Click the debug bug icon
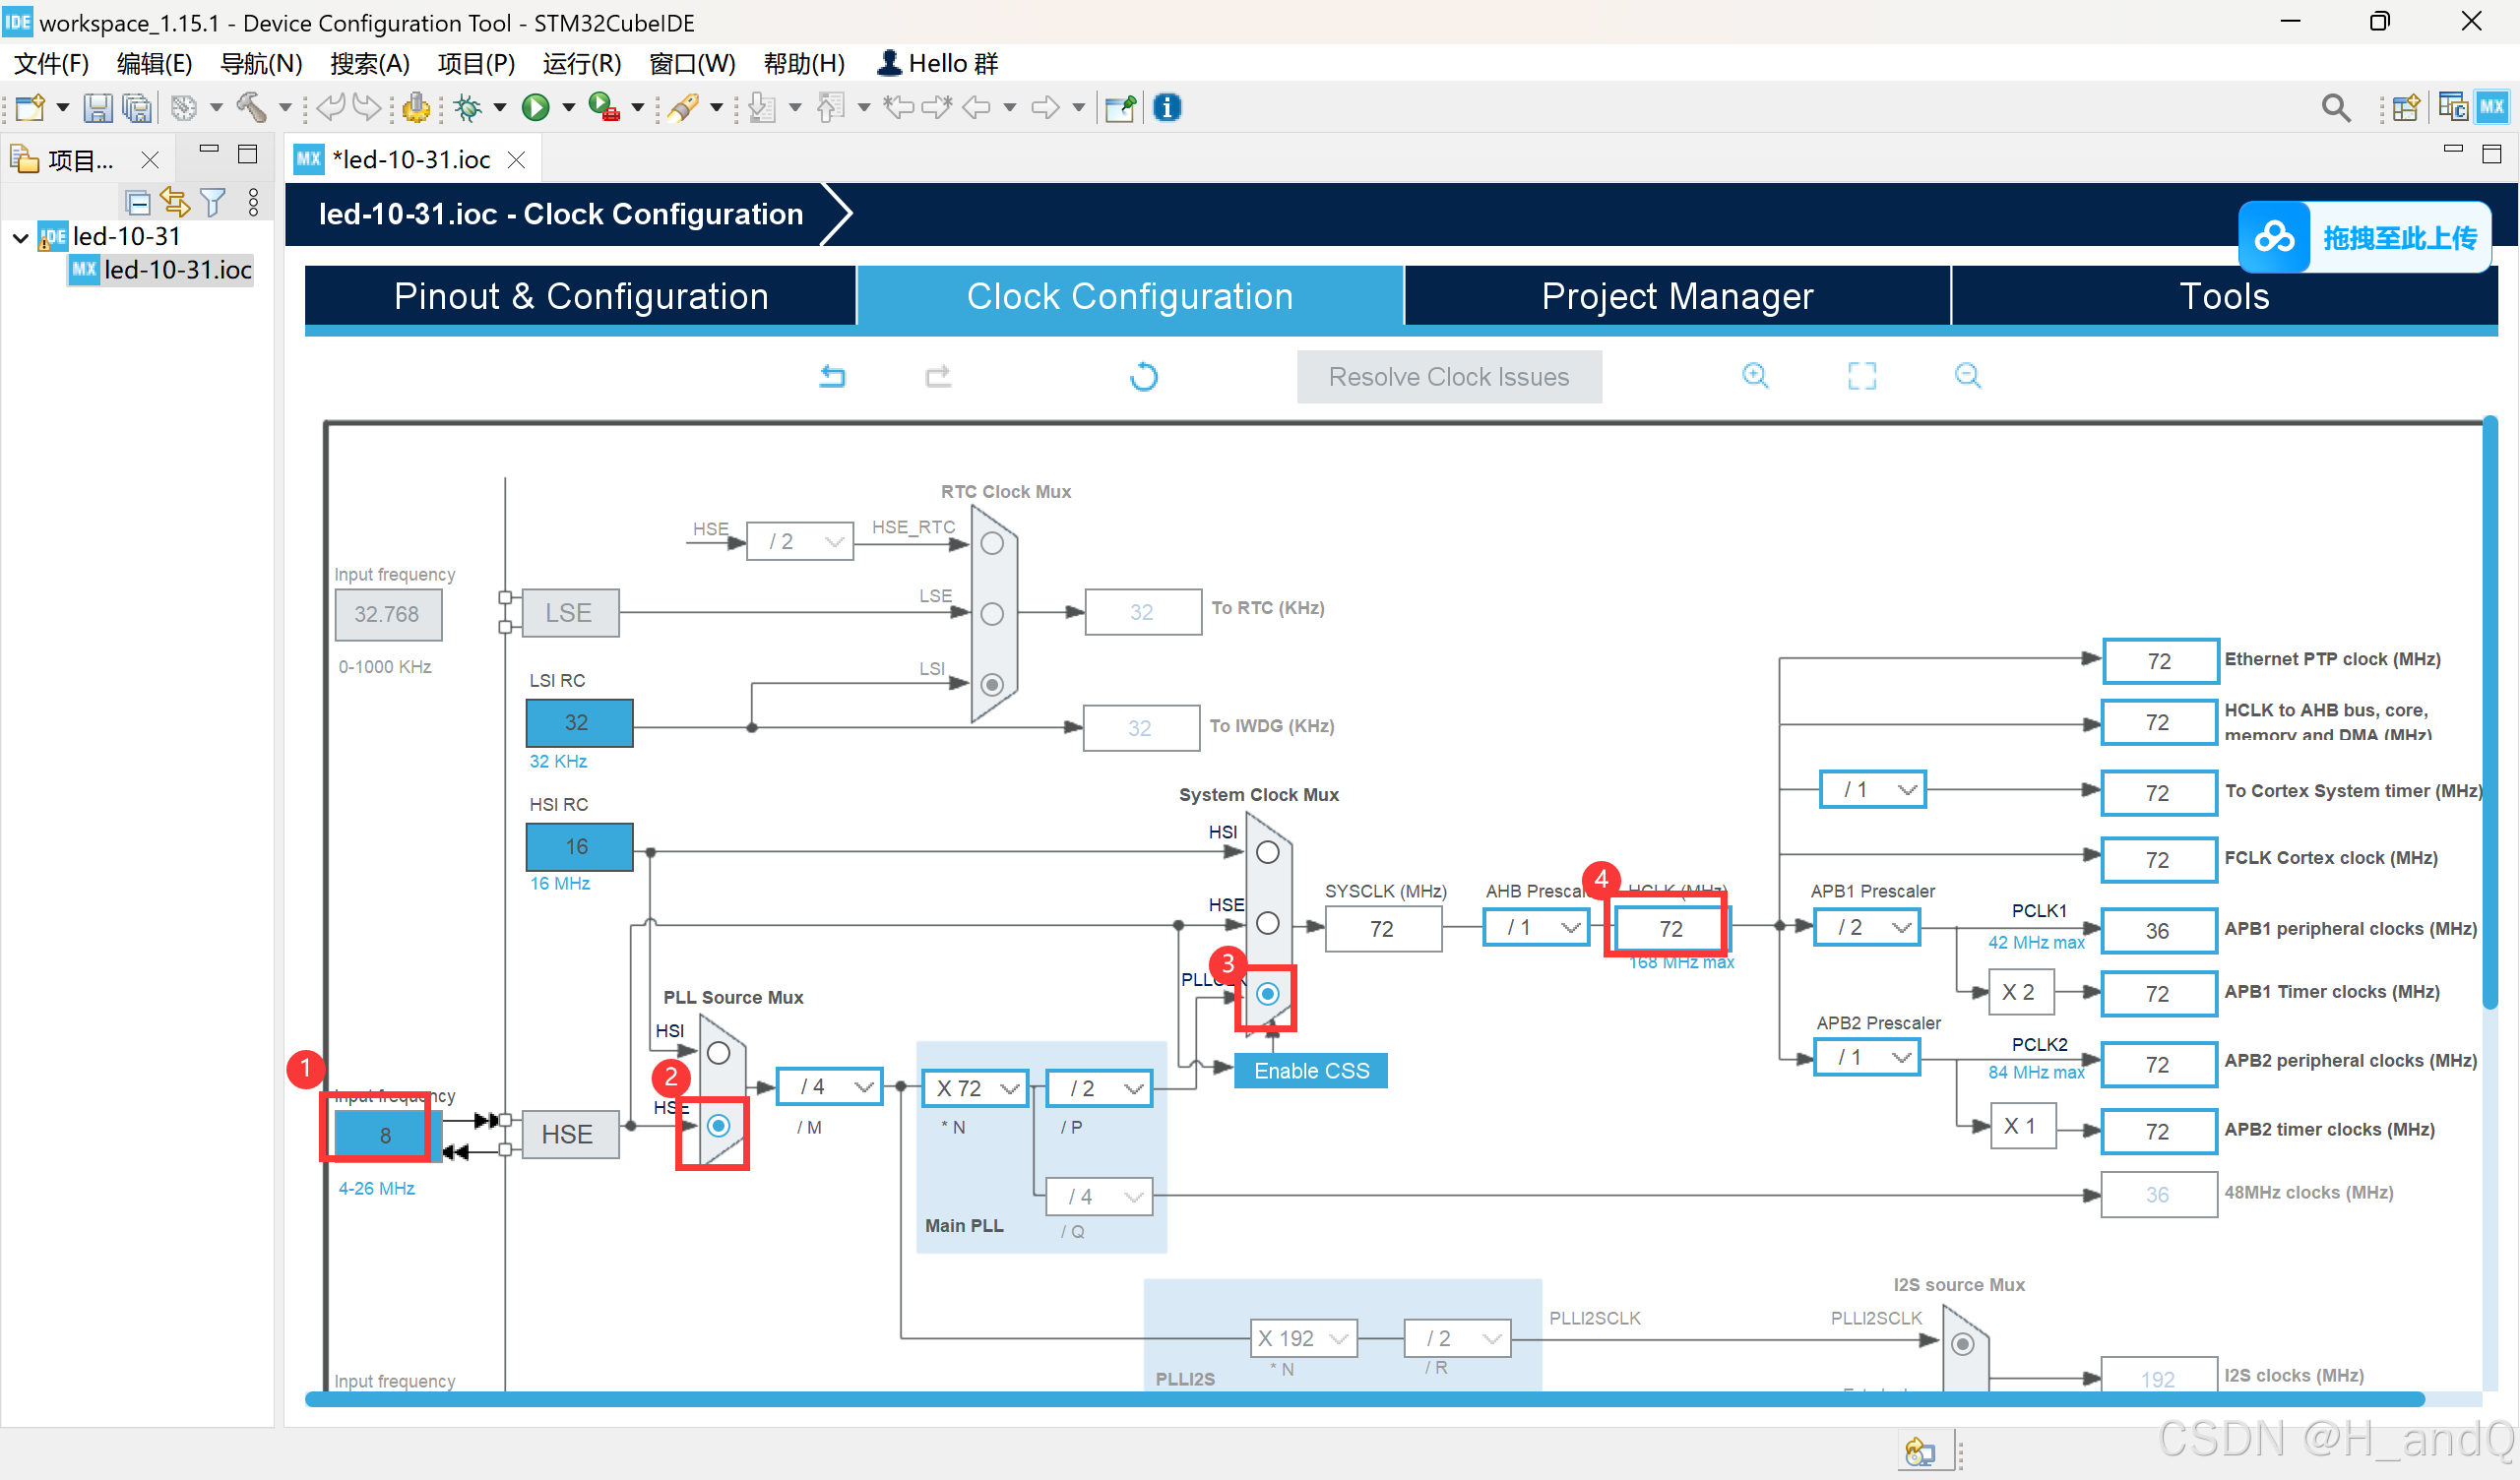Image resolution: width=2520 pixels, height=1480 pixels. click(467, 107)
